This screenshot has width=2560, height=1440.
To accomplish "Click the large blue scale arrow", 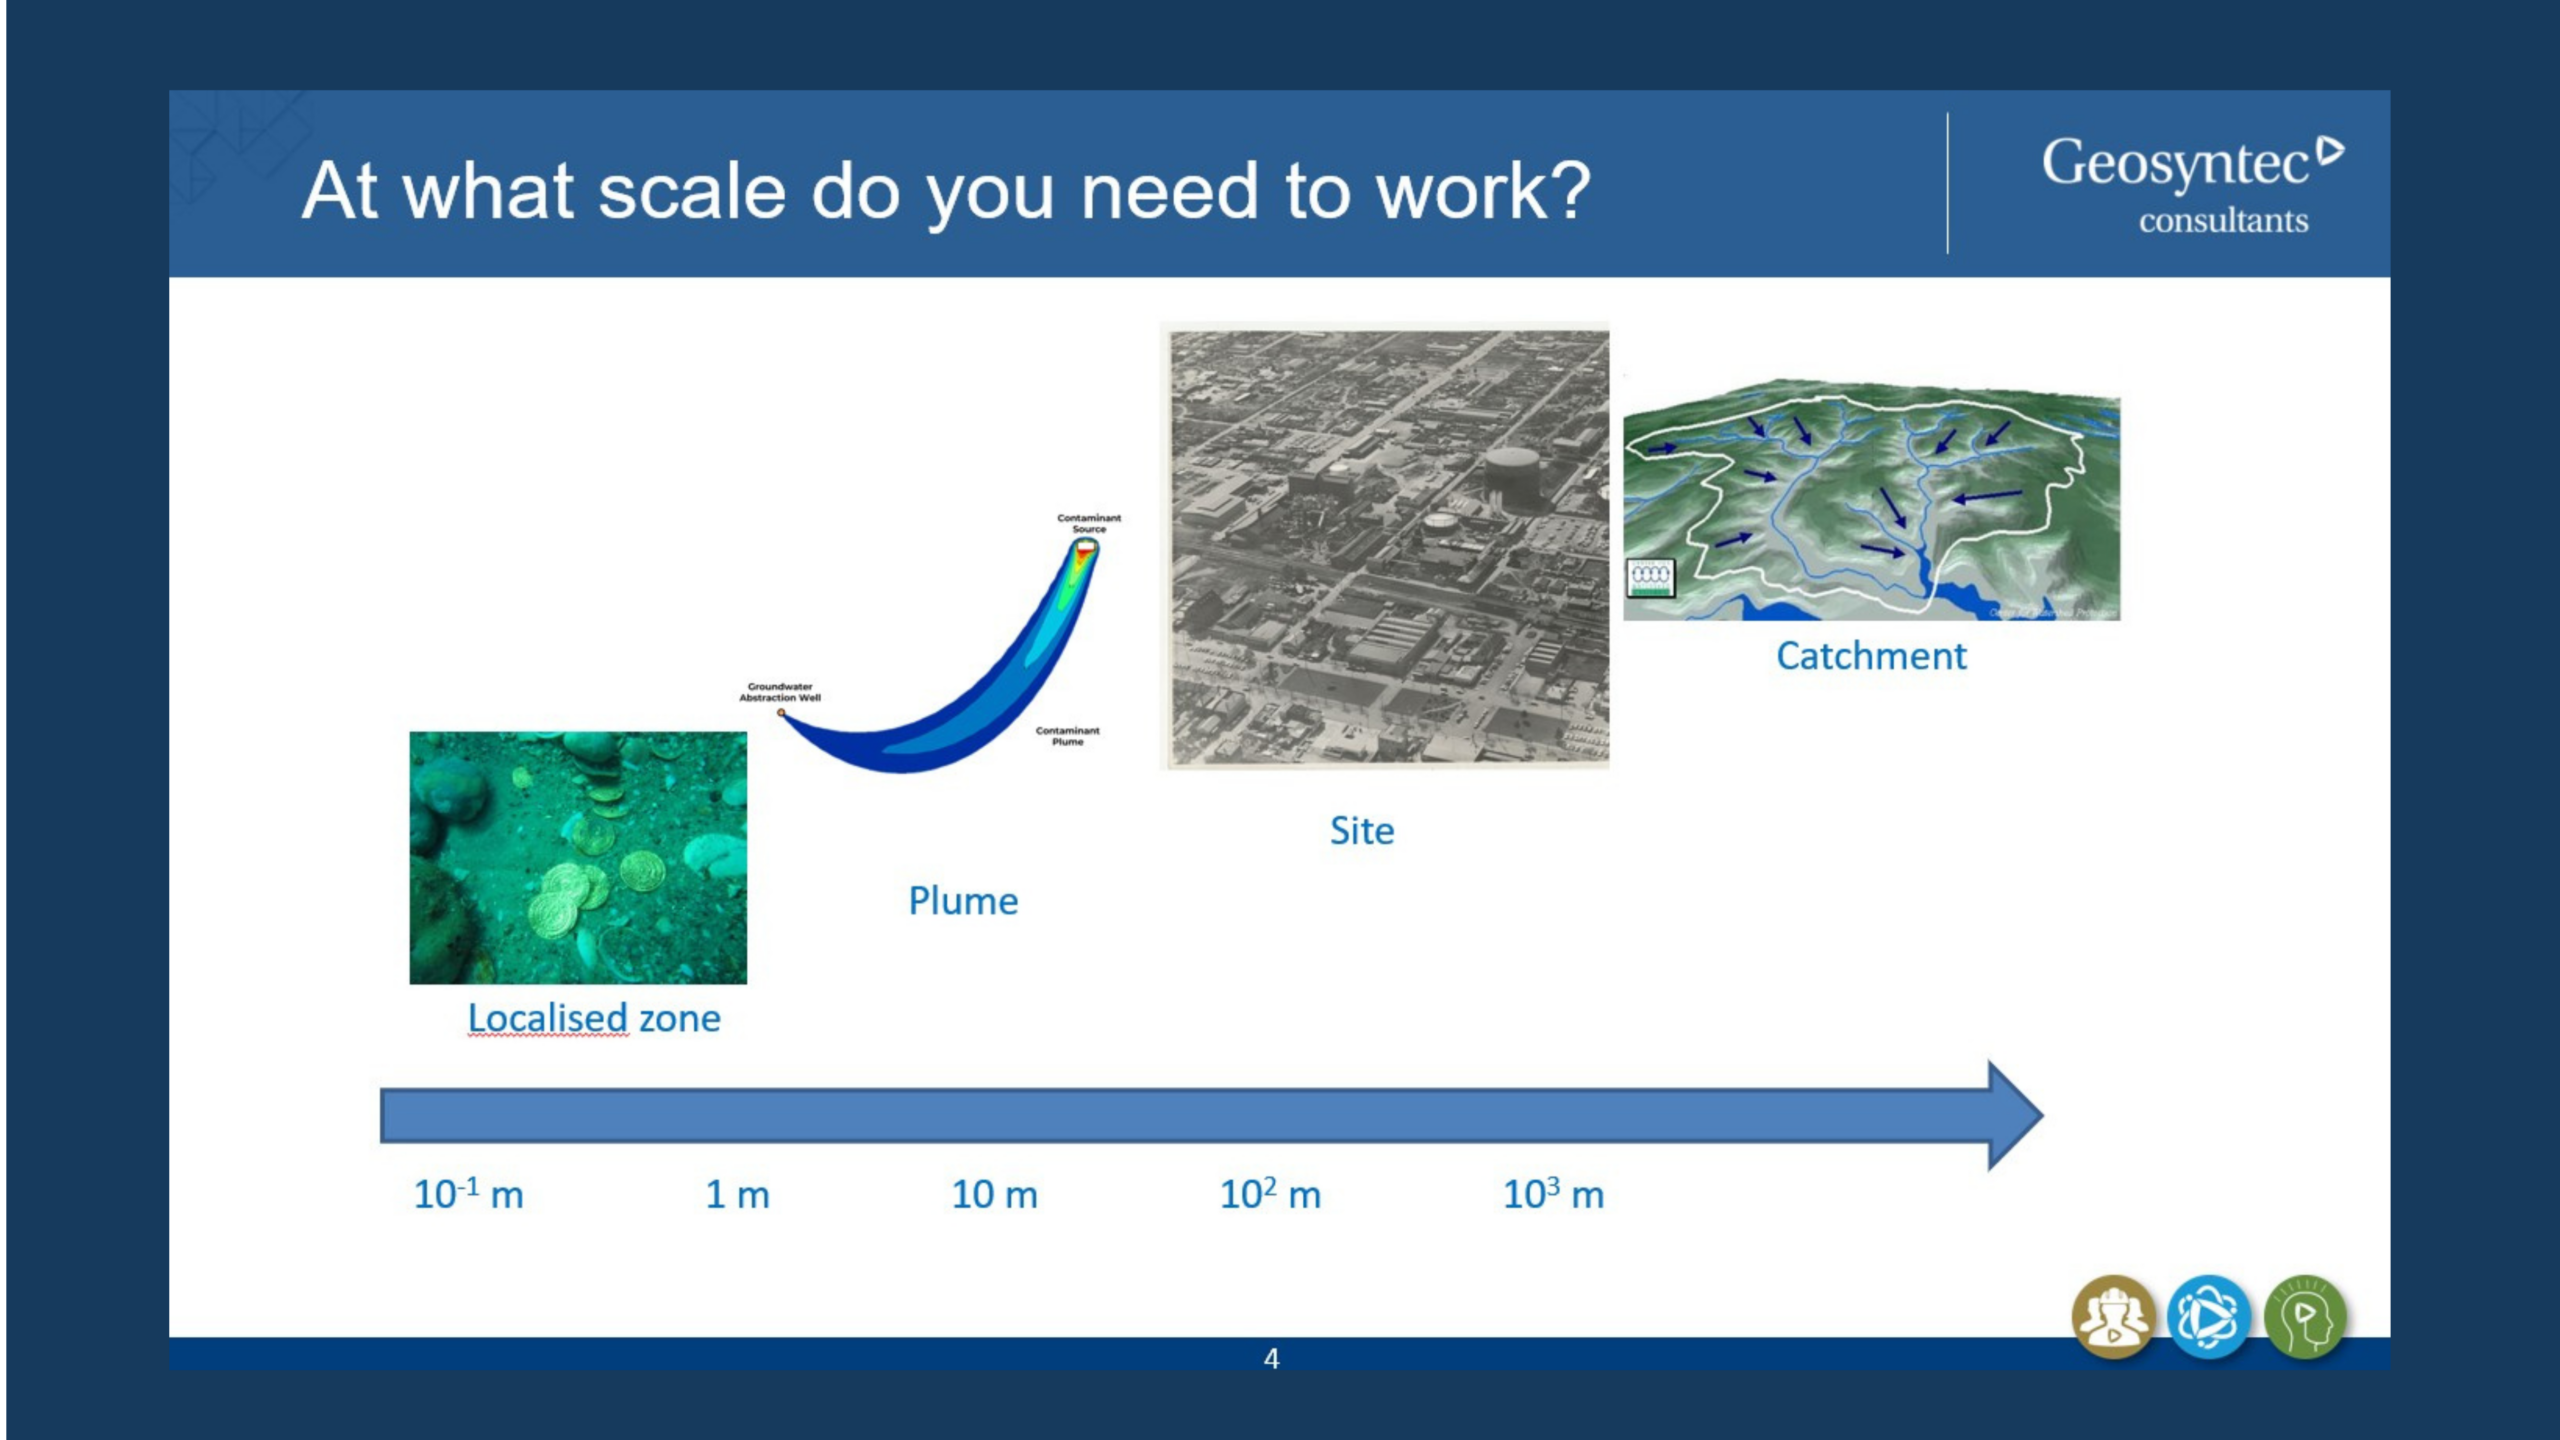I will tap(1211, 1115).
